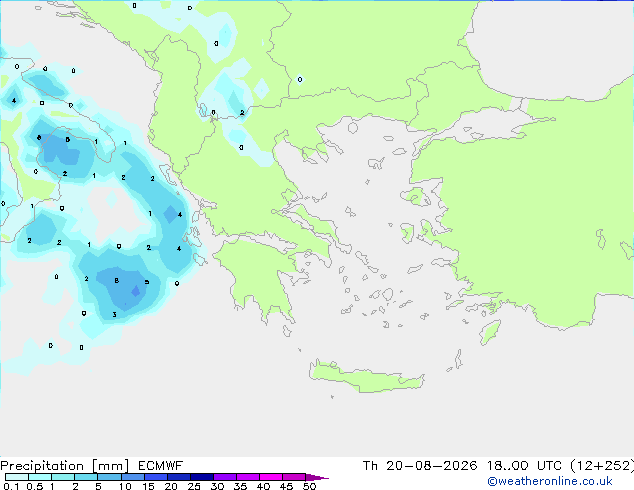634x490 pixels.
Task: Click the '(12+252)' forecast step text
Action: pos(602,466)
